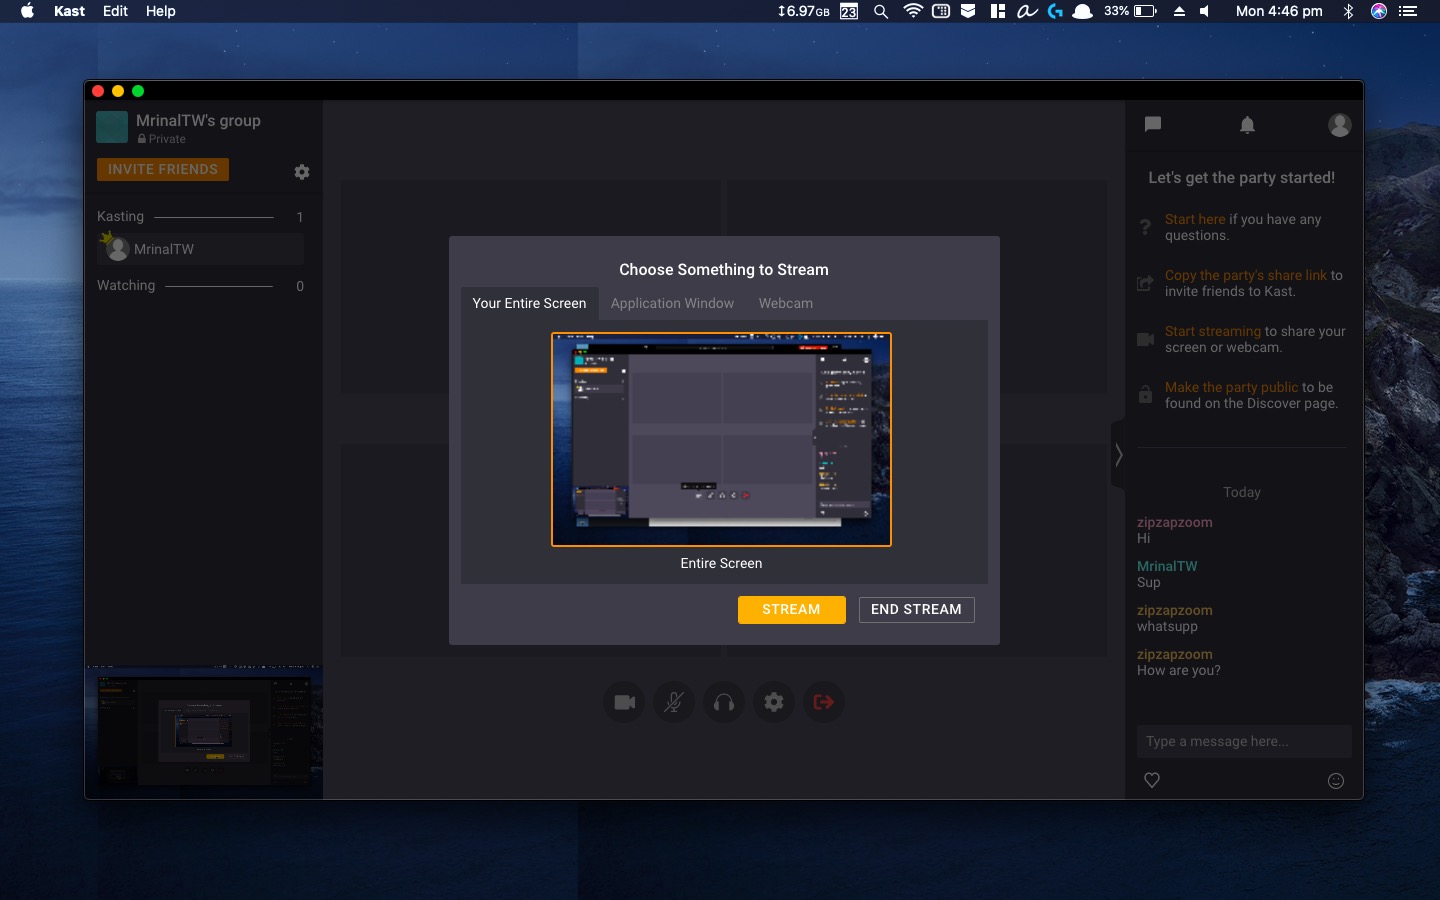Viewport: 1440px width, 900px height.
Task: Click MrinalTW's group avatar
Action: [x=112, y=127]
